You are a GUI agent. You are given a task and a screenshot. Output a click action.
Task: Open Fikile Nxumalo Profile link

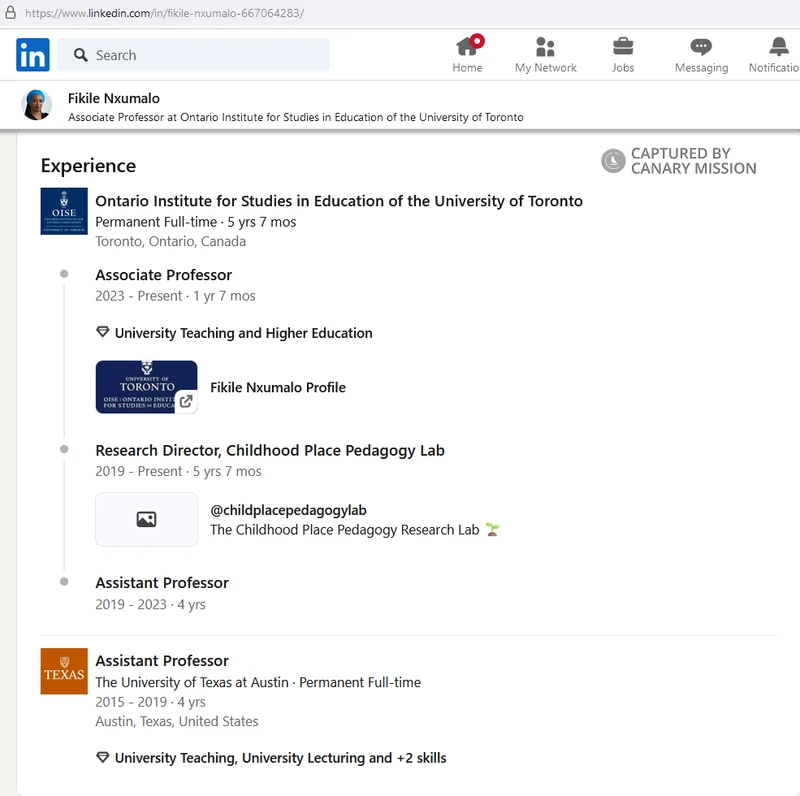pos(278,387)
